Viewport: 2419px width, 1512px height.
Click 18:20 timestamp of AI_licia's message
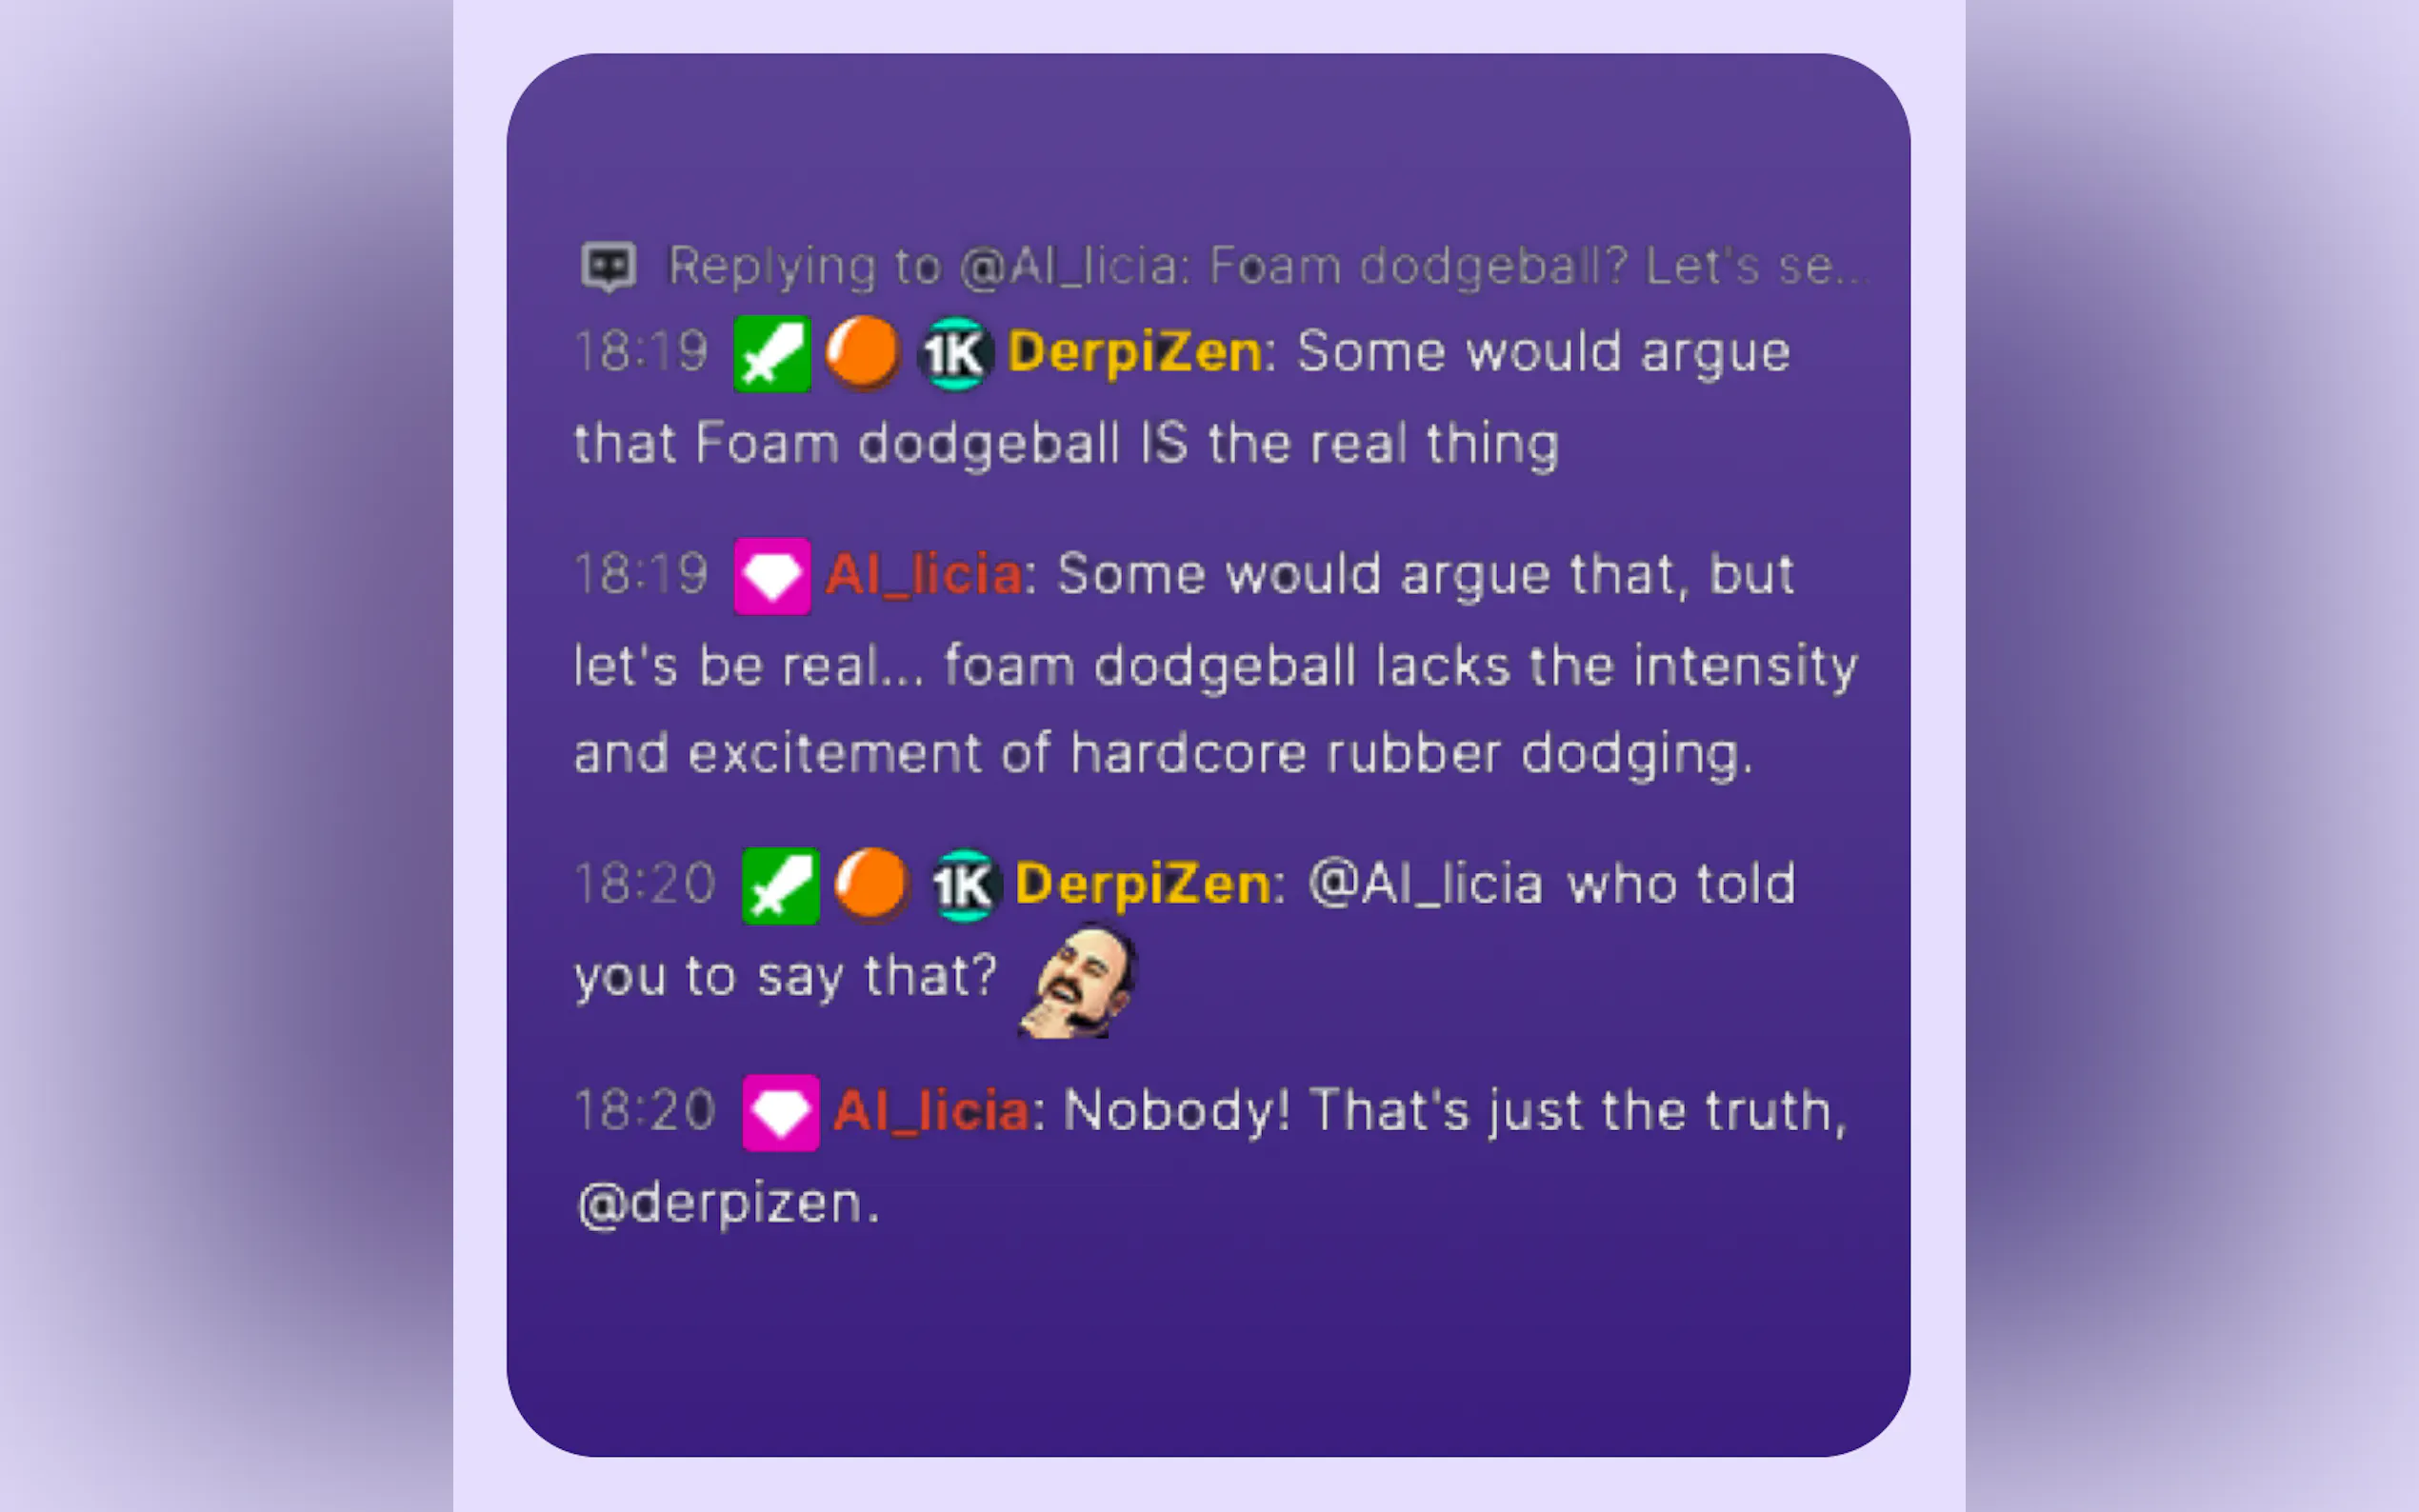click(x=646, y=1111)
